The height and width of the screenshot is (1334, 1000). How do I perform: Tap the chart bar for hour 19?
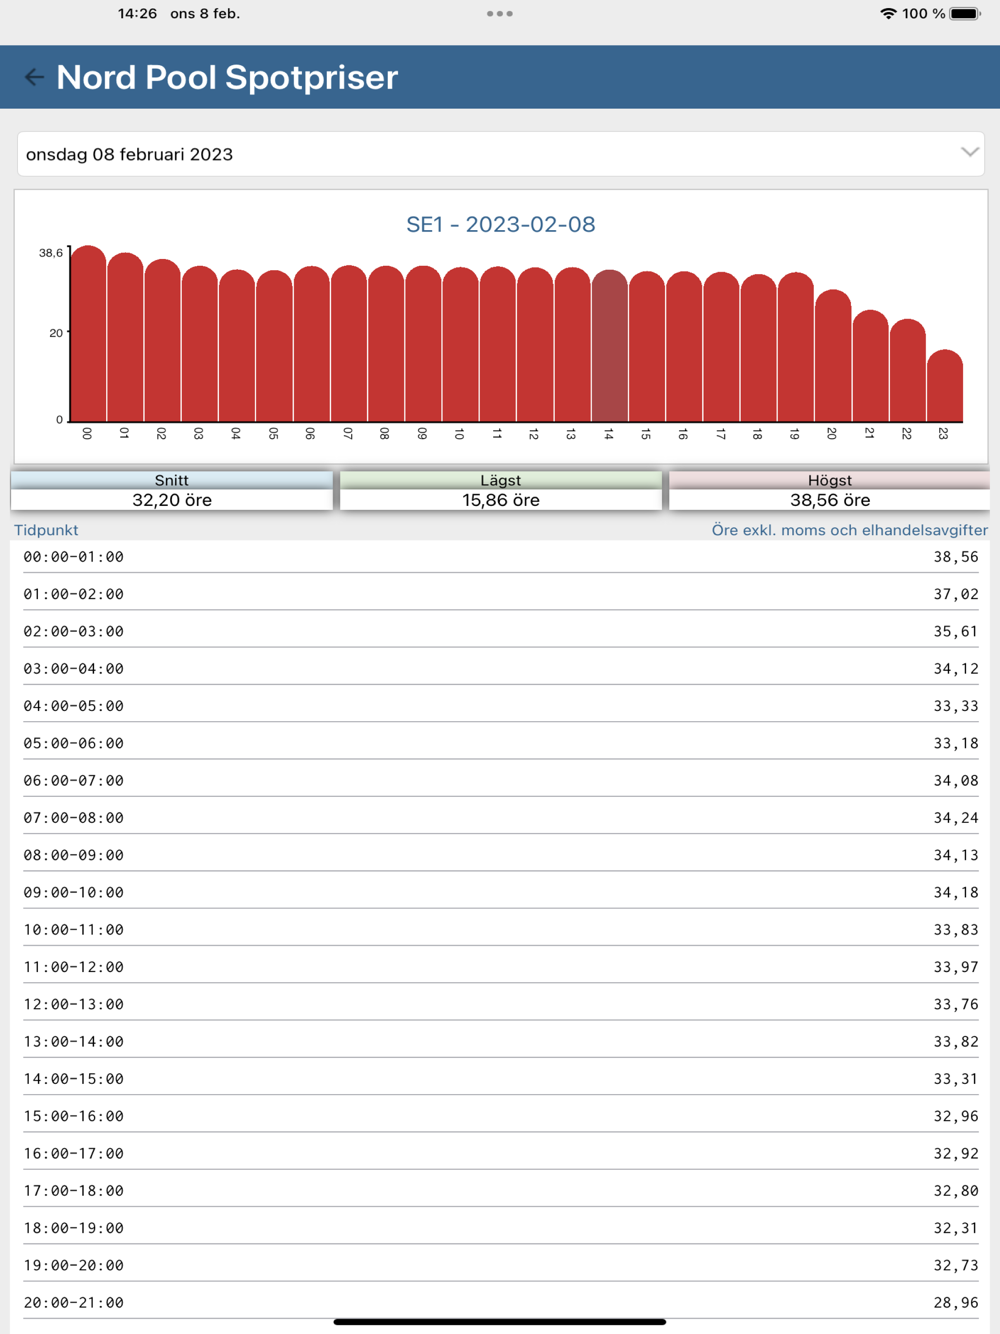(x=796, y=347)
